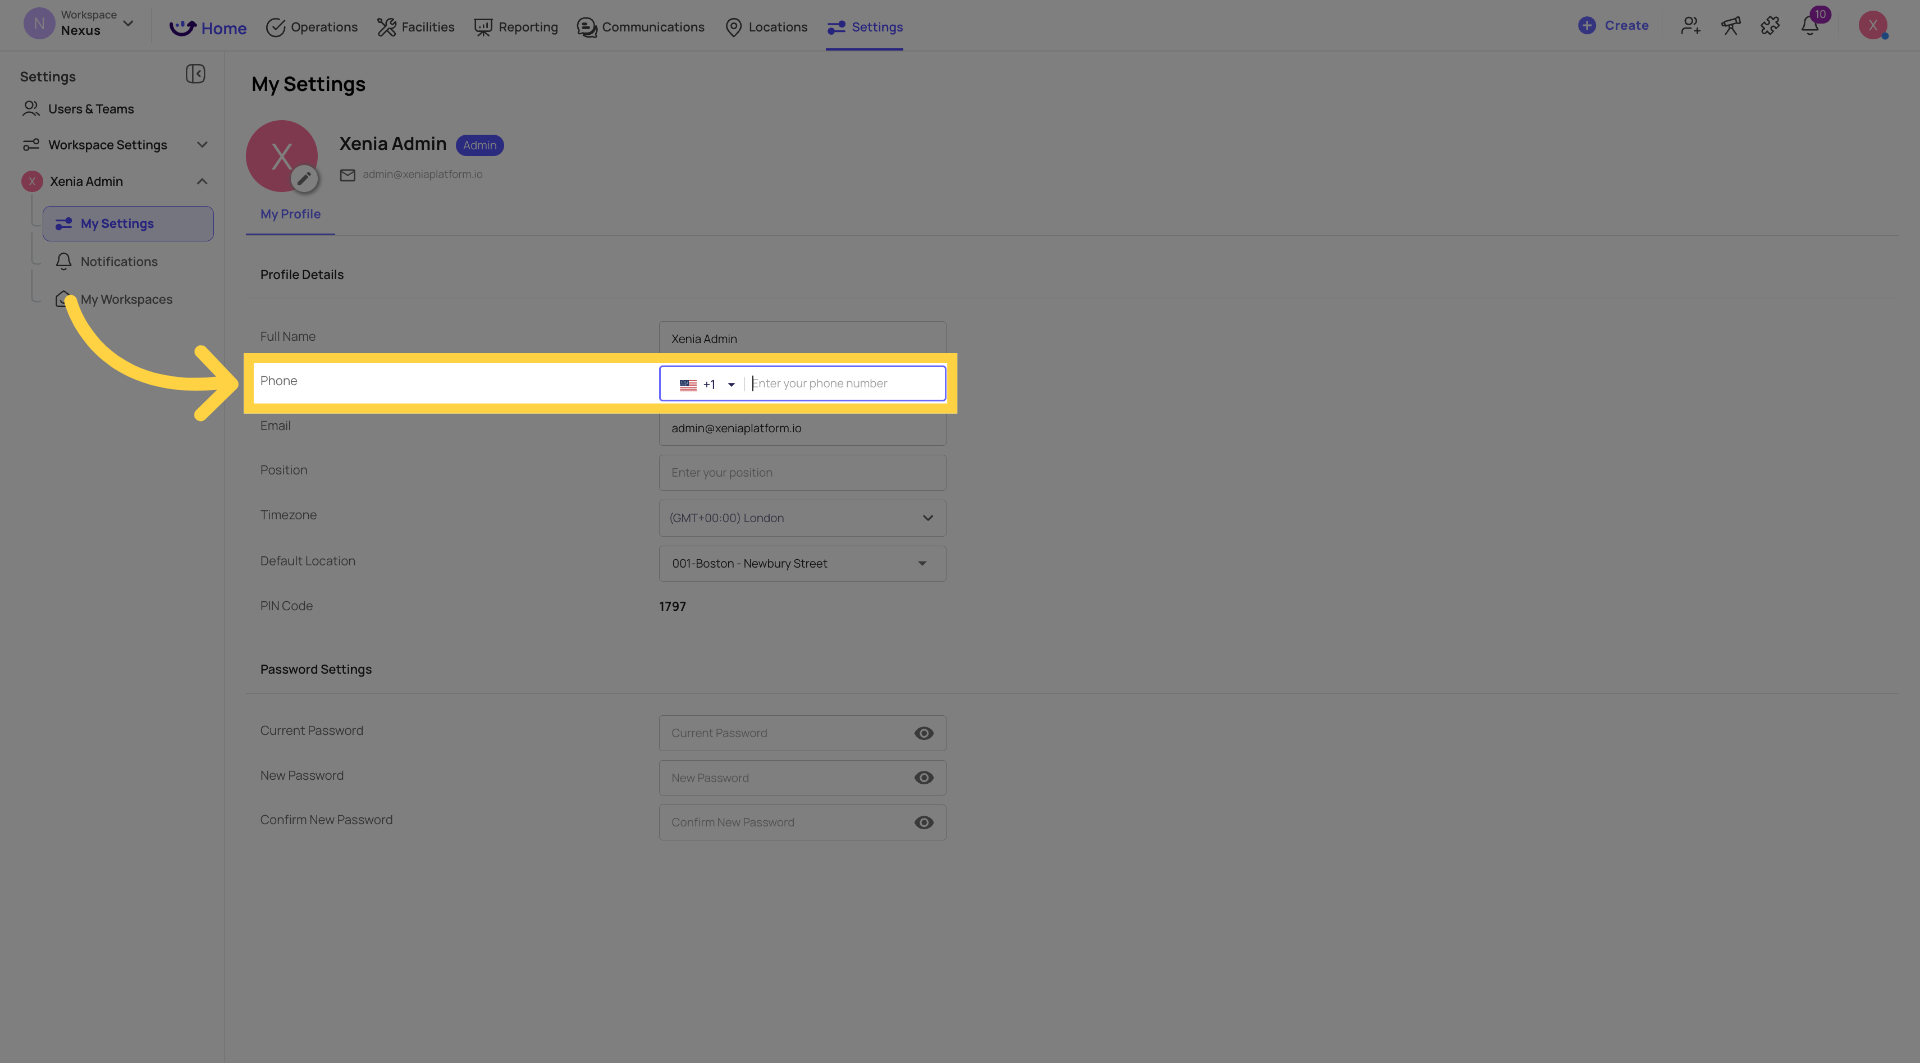Show the confirm password with eye icon
Viewport: 1920px width, 1063px height.
click(924, 823)
